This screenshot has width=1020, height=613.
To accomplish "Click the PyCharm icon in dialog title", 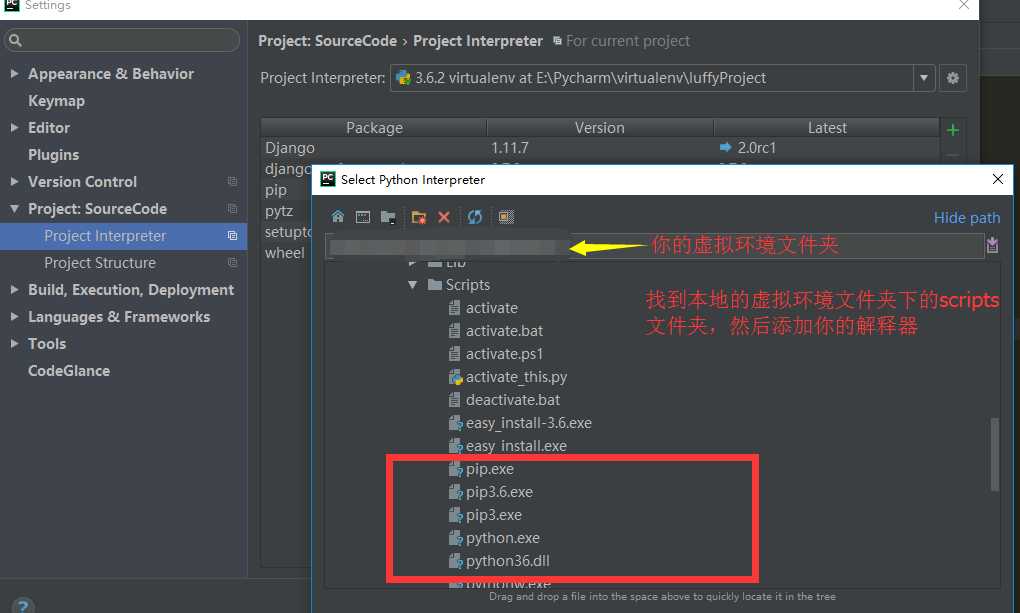I will coord(328,179).
